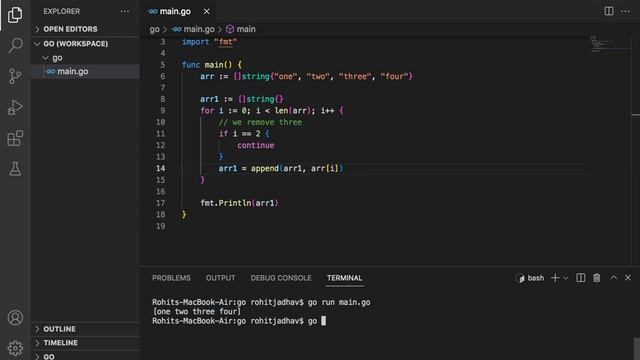This screenshot has width=640, height=360.
Task: Kill terminal with trash icon
Action: coord(597,278)
